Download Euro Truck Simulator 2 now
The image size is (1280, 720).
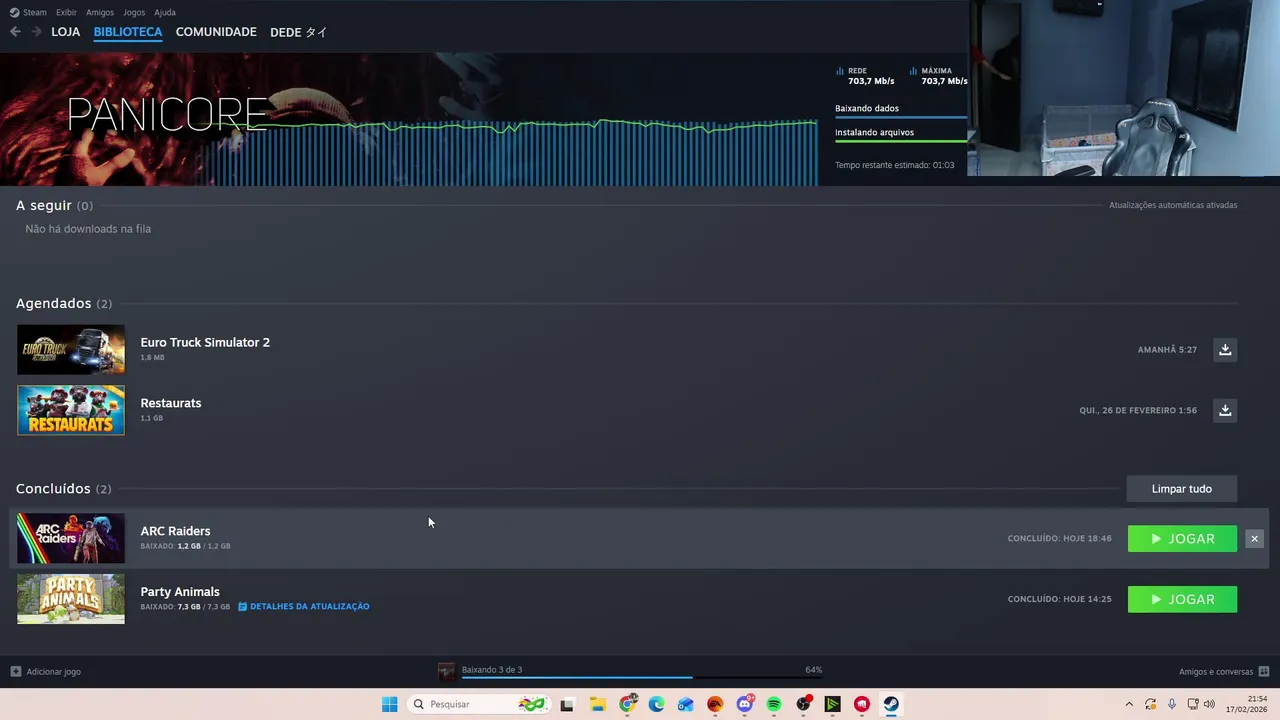[x=1225, y=350]
